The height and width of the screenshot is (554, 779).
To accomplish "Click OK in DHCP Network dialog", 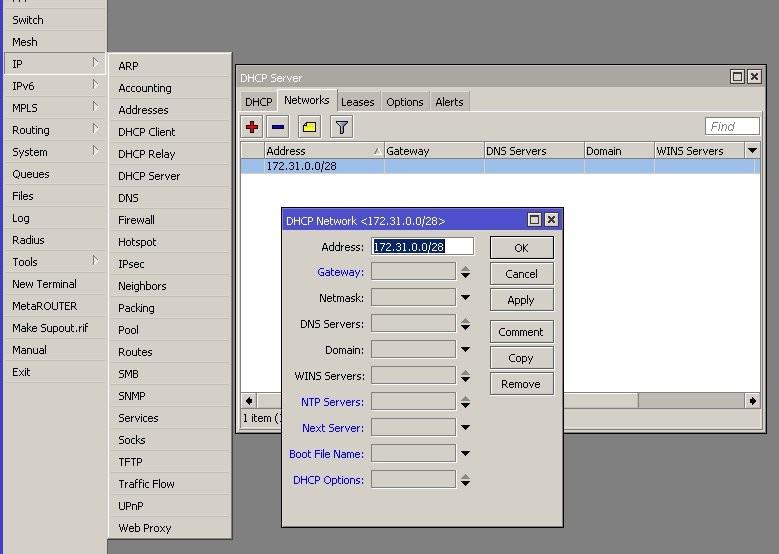I will pyautogui.click(x=521, y=247).
